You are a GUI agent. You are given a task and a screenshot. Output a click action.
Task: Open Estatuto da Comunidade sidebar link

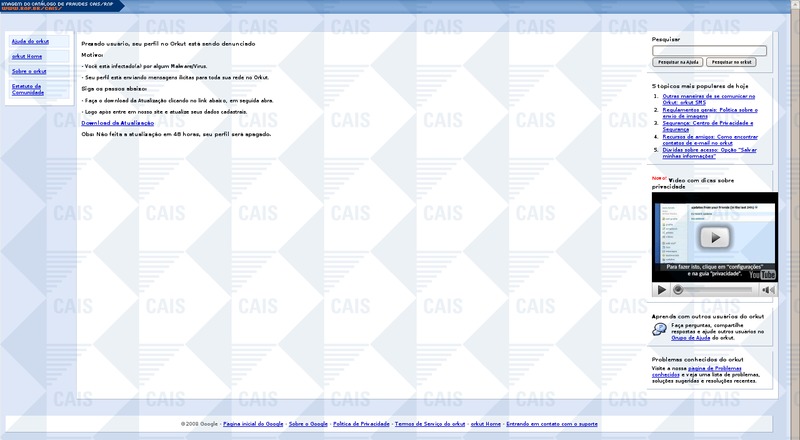[x=28, y=89]
